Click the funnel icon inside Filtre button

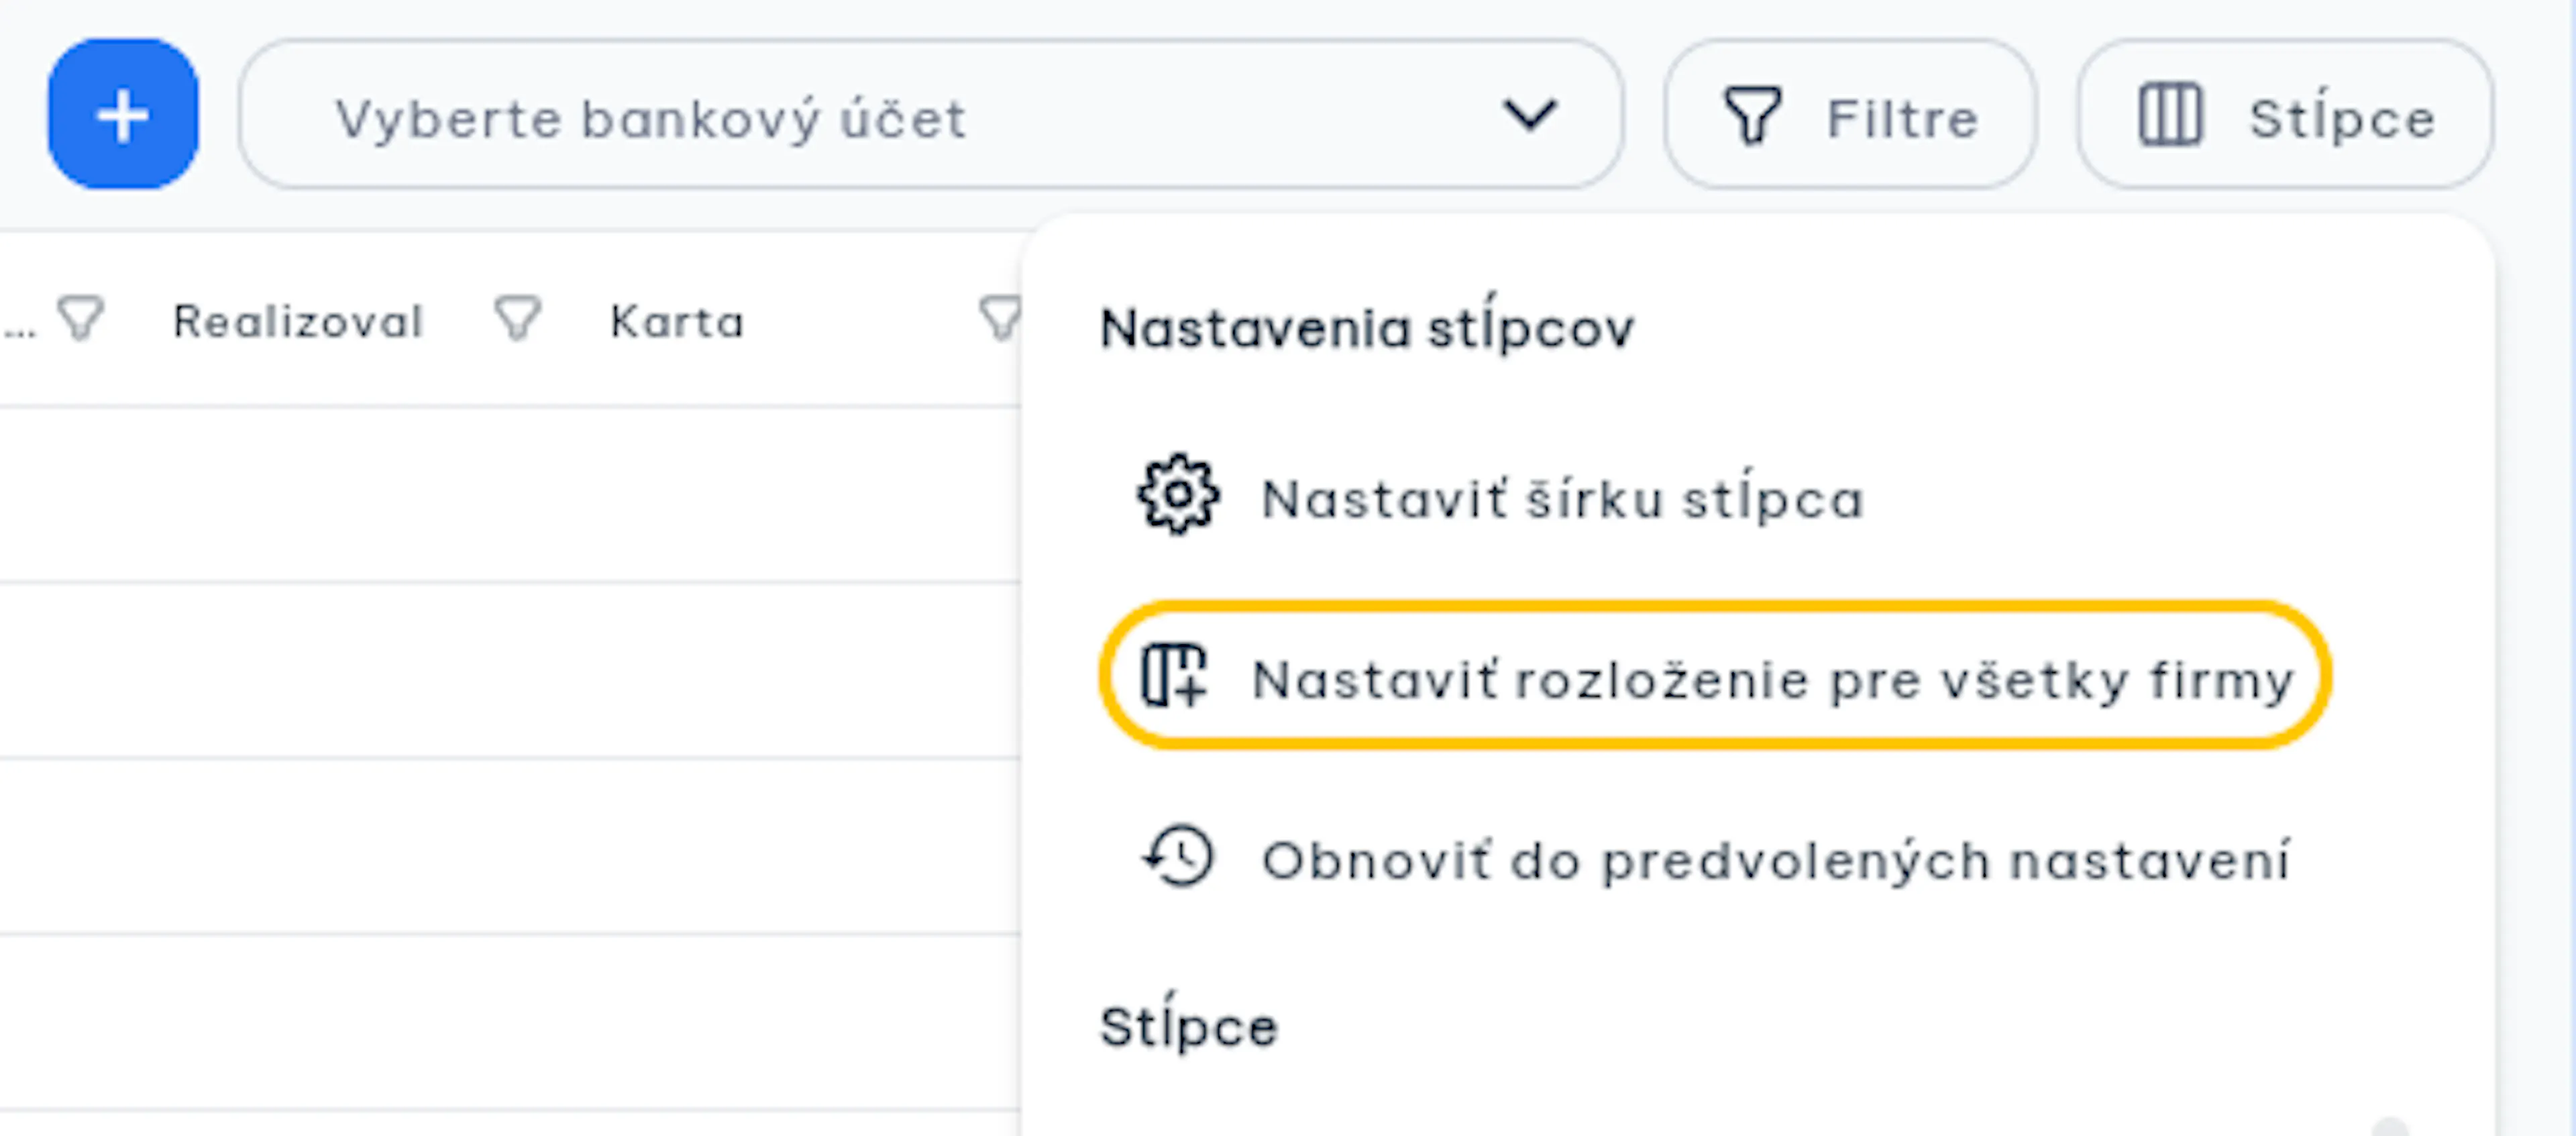point(1751,116)
